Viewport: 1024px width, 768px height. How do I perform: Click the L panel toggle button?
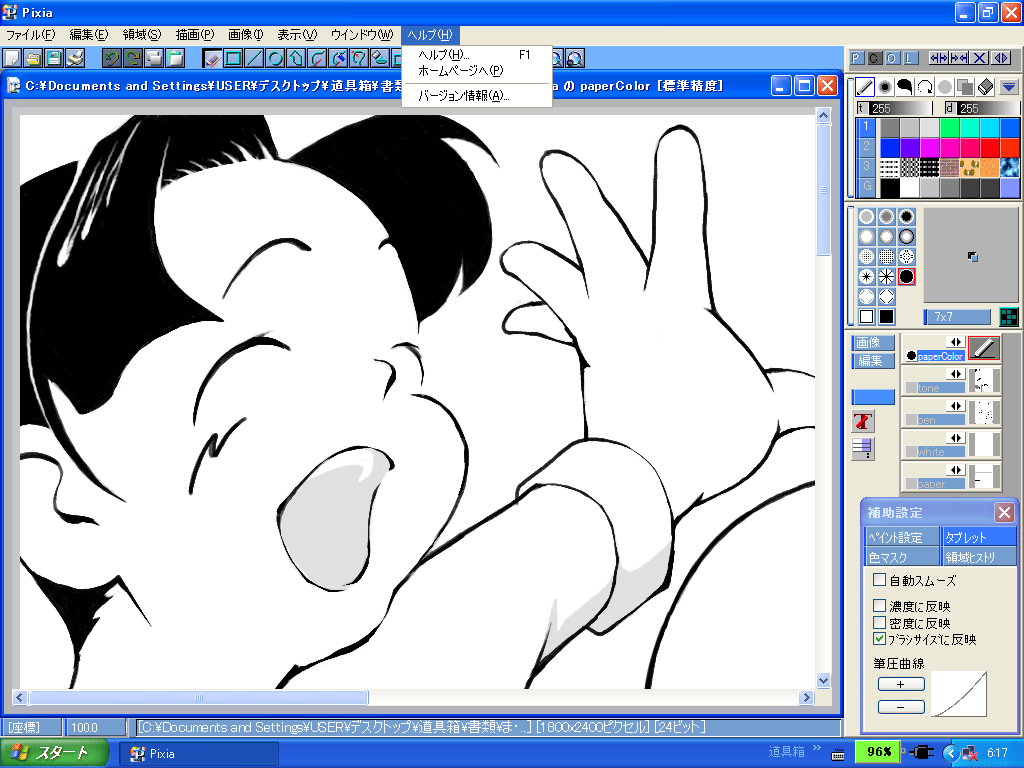click(909, 58)
